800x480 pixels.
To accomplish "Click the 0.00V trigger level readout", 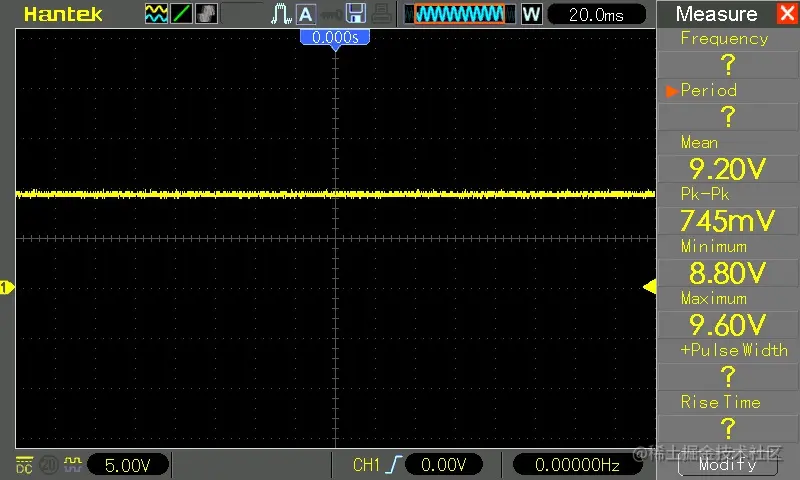I will pyautogui.click(x=443, y=464).
